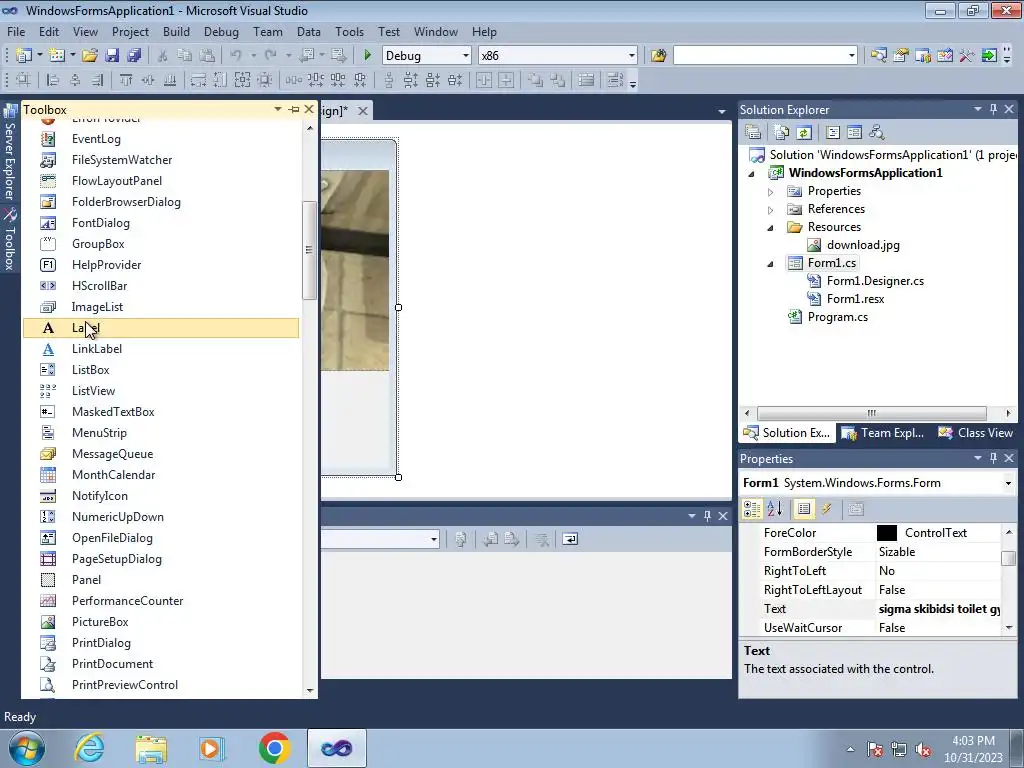Open Internet Explorer from the taskbar
This screenshot has width=1024, height=768.
(x=89, y=748)
